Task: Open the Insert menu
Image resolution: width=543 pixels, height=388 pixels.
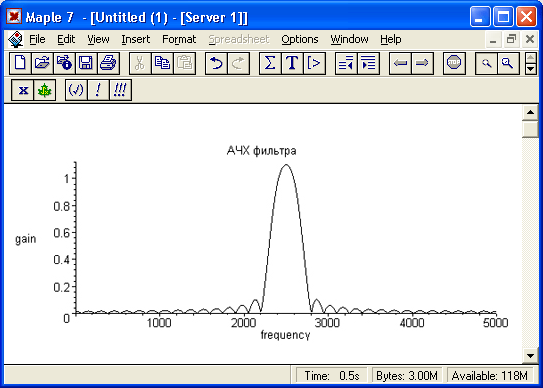Action: [135, 39]
